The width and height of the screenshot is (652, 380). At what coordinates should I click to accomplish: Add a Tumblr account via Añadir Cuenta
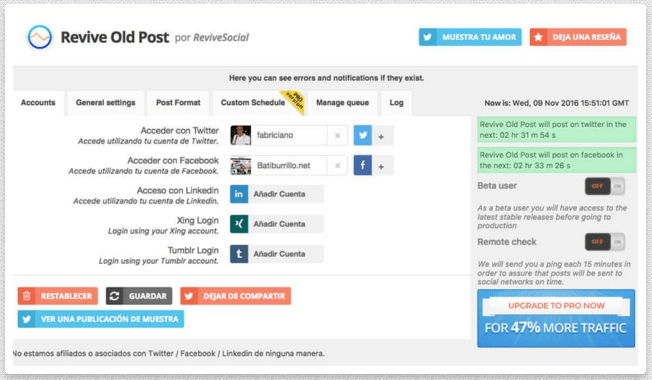pos(286,254)
